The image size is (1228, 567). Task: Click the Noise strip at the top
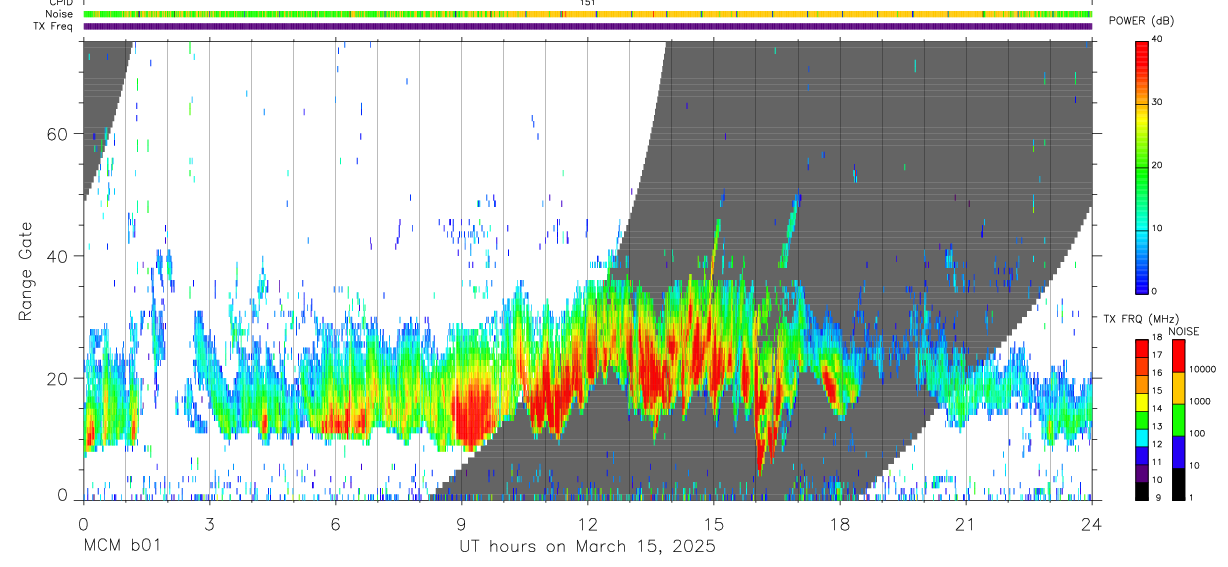[x=588, y=14]
